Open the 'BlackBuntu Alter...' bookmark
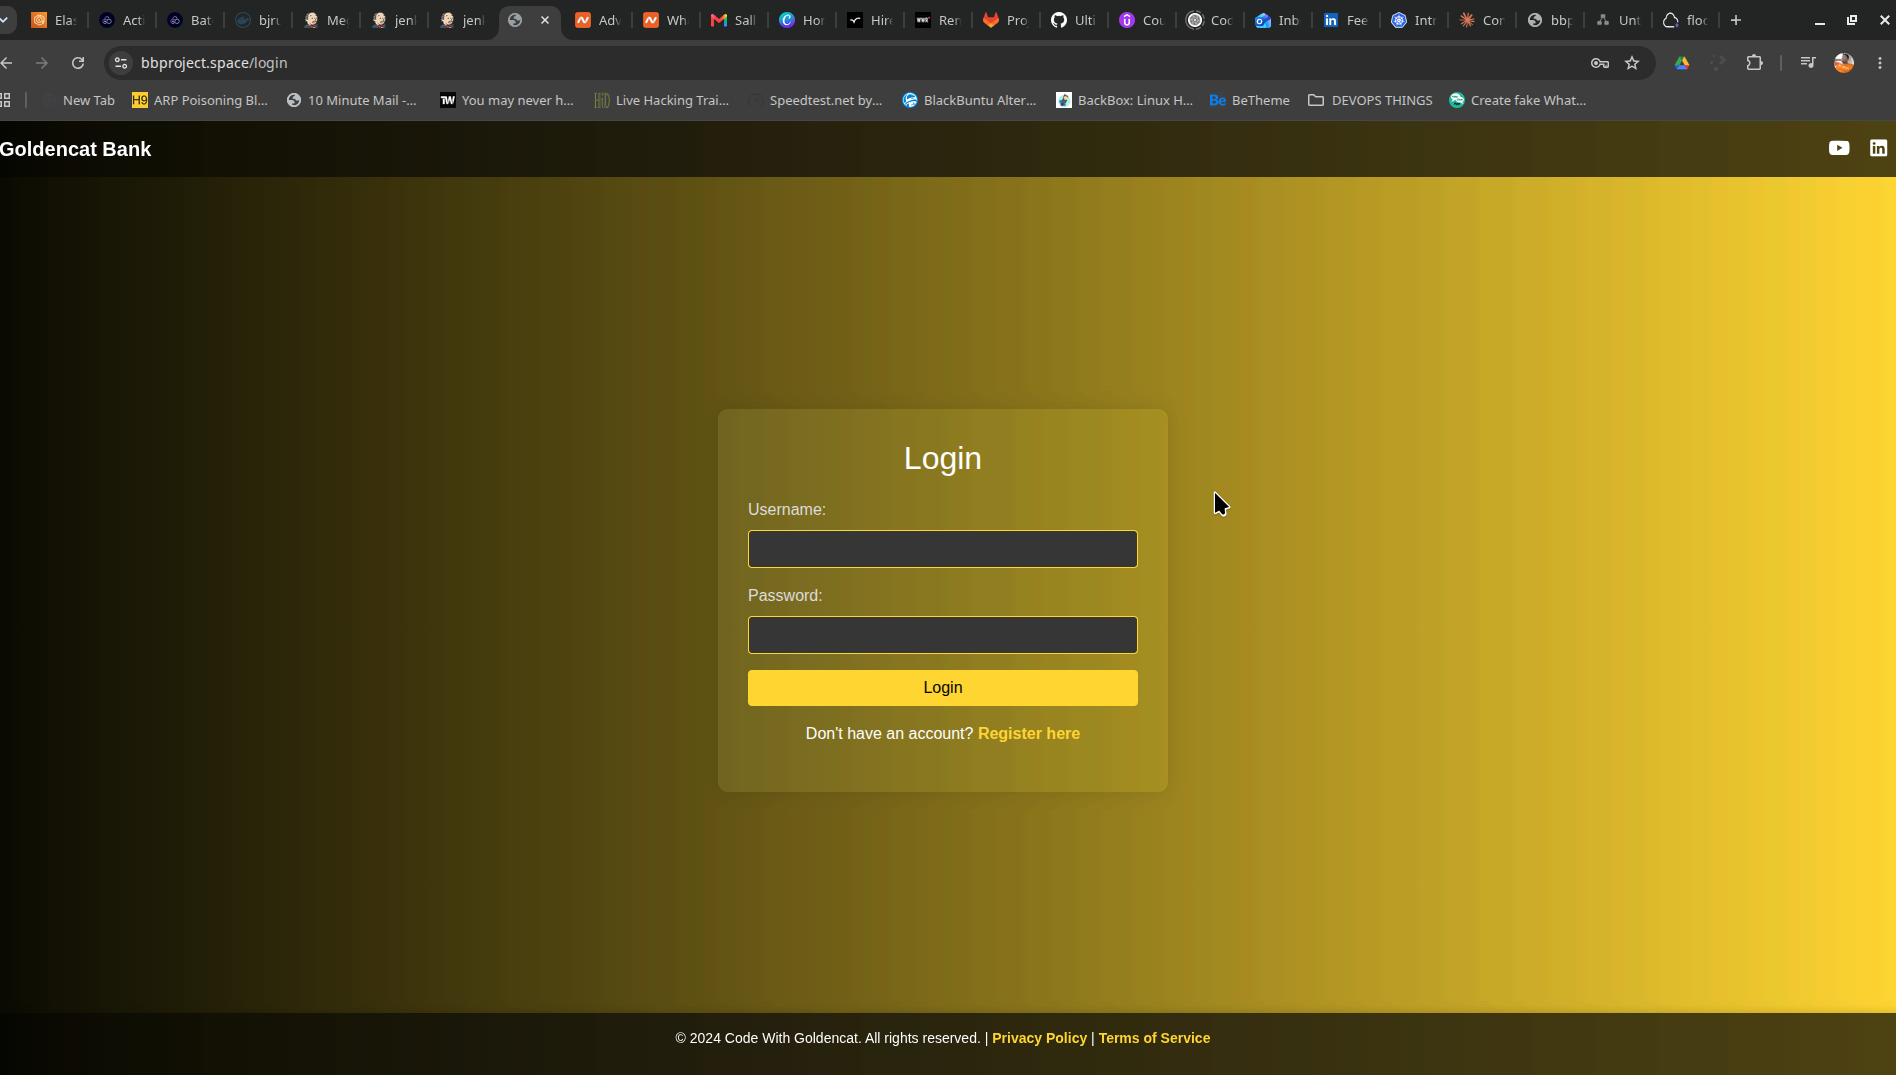The width and height of the screenshot is (1896, 1075). pyautogui.click(x=969, y=100)
